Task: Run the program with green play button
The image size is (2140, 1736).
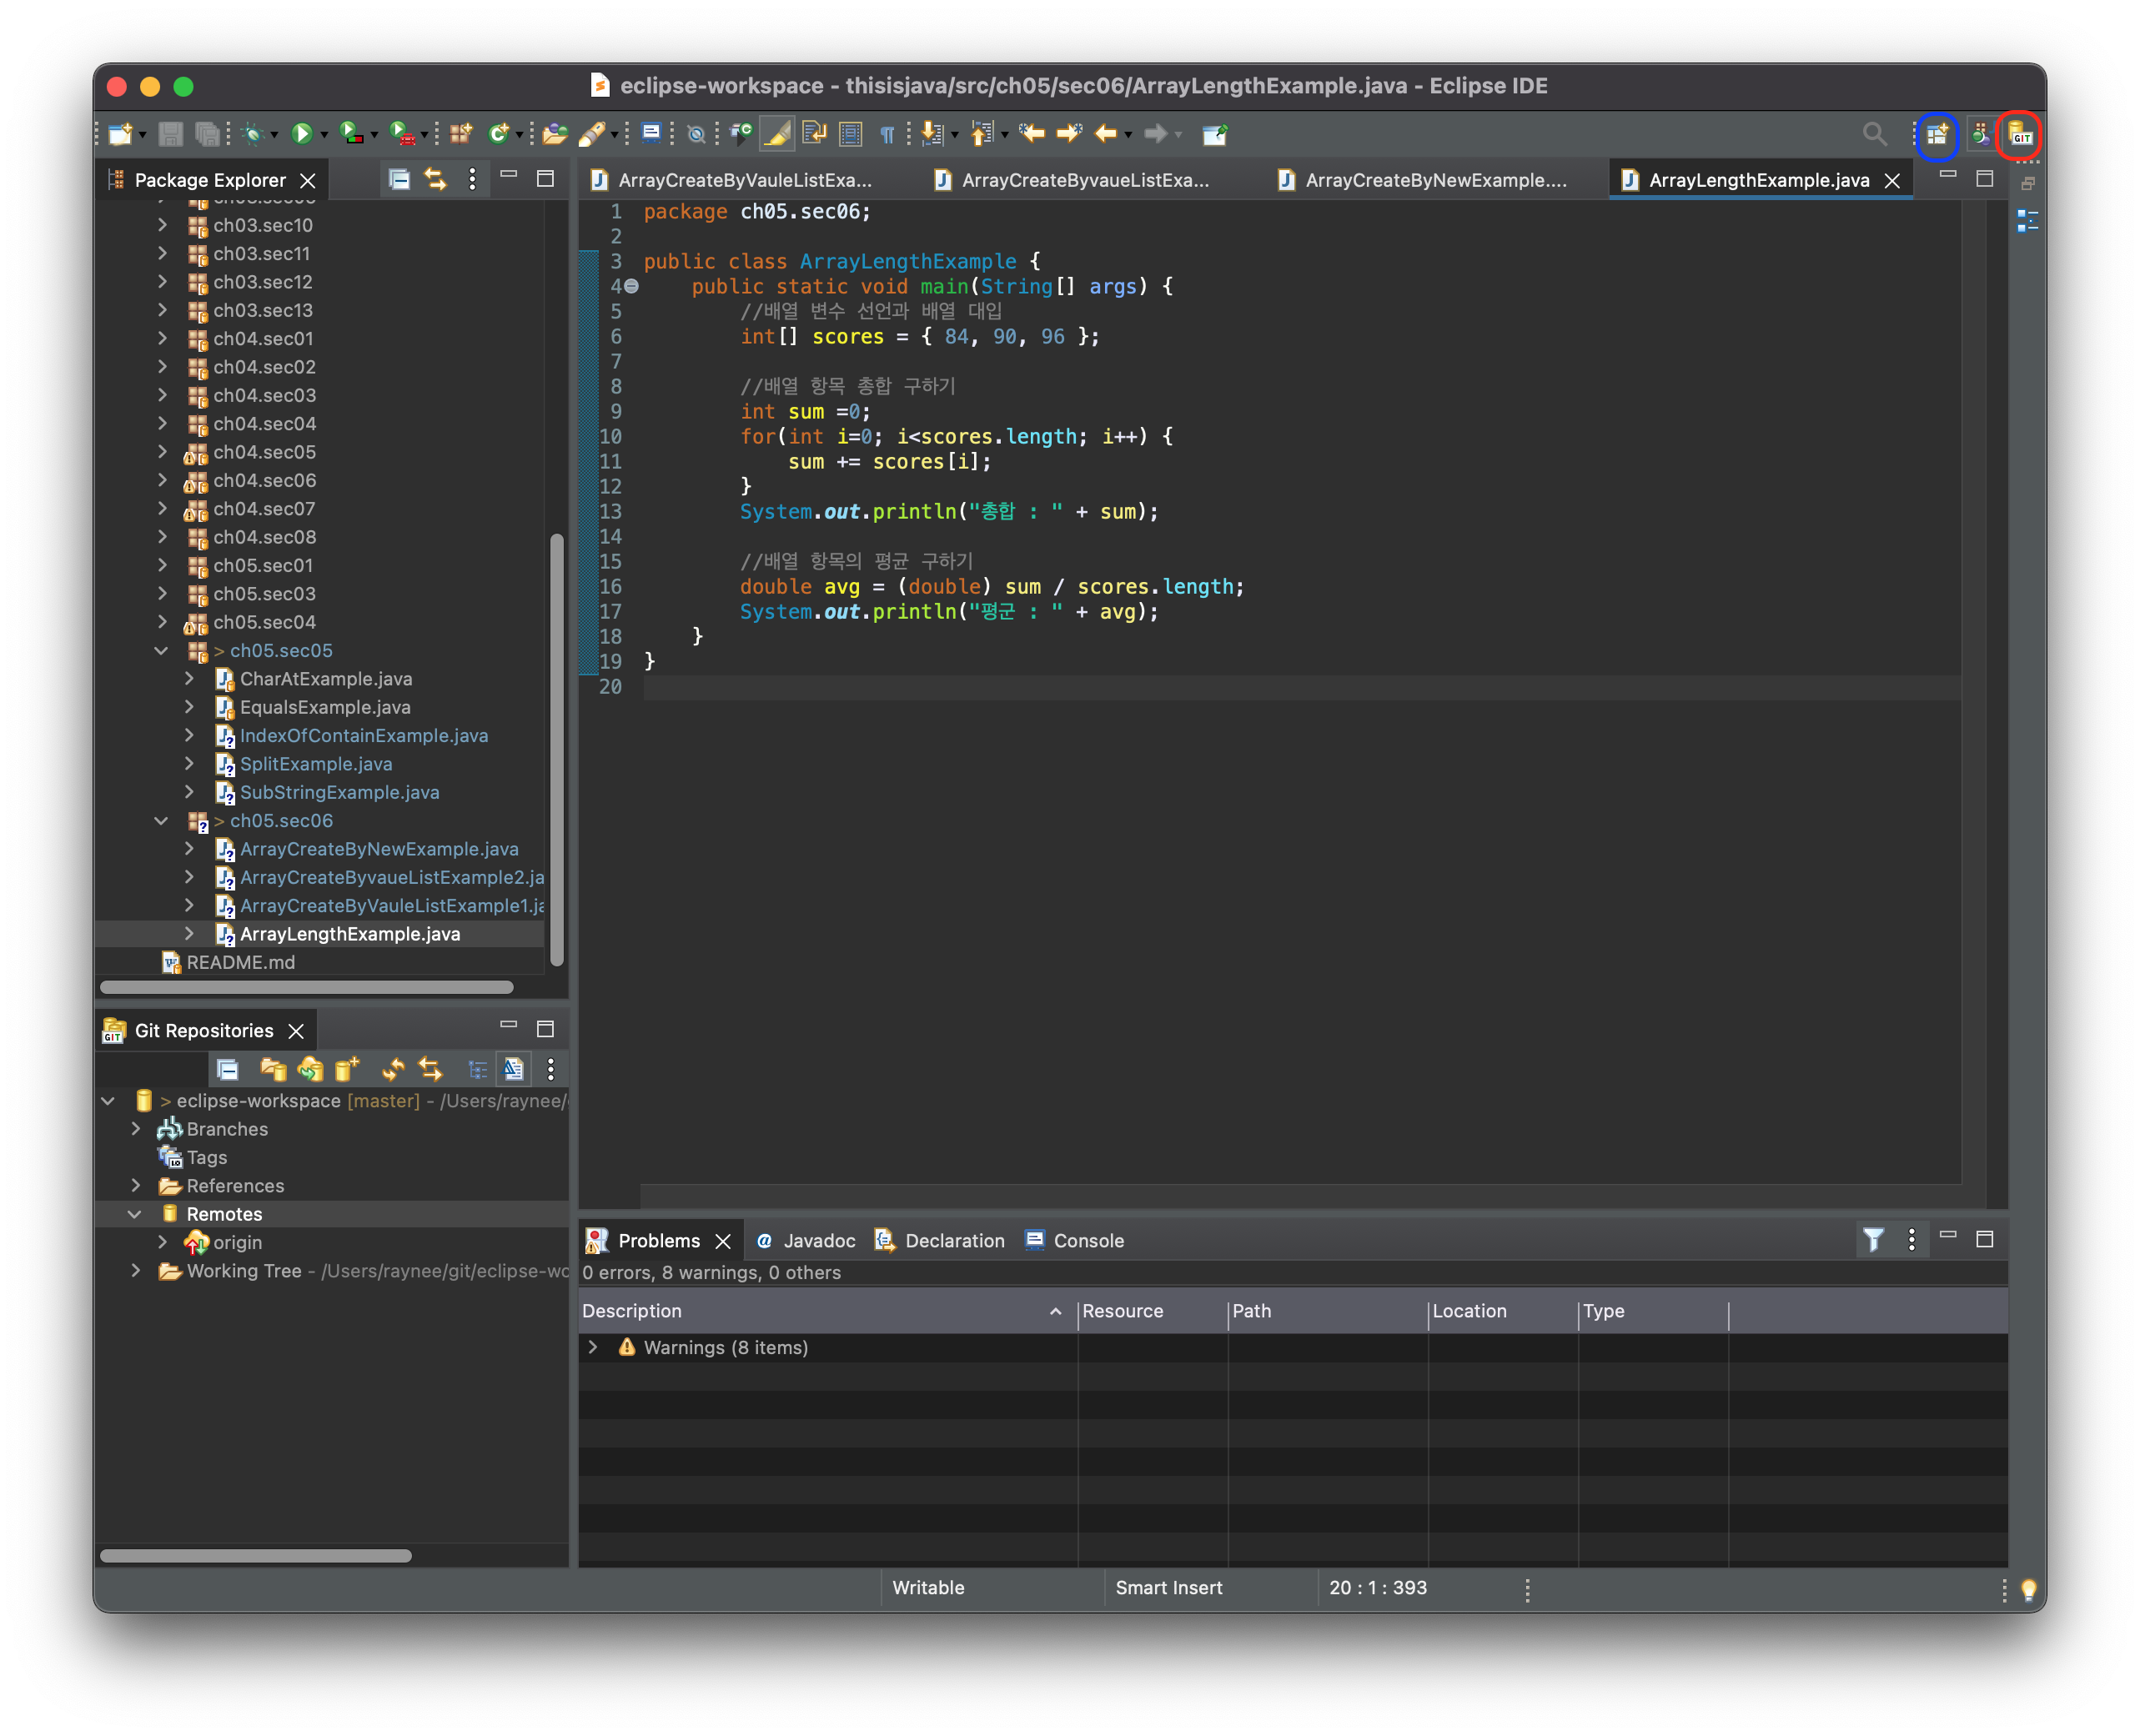Action: [301, 133]
